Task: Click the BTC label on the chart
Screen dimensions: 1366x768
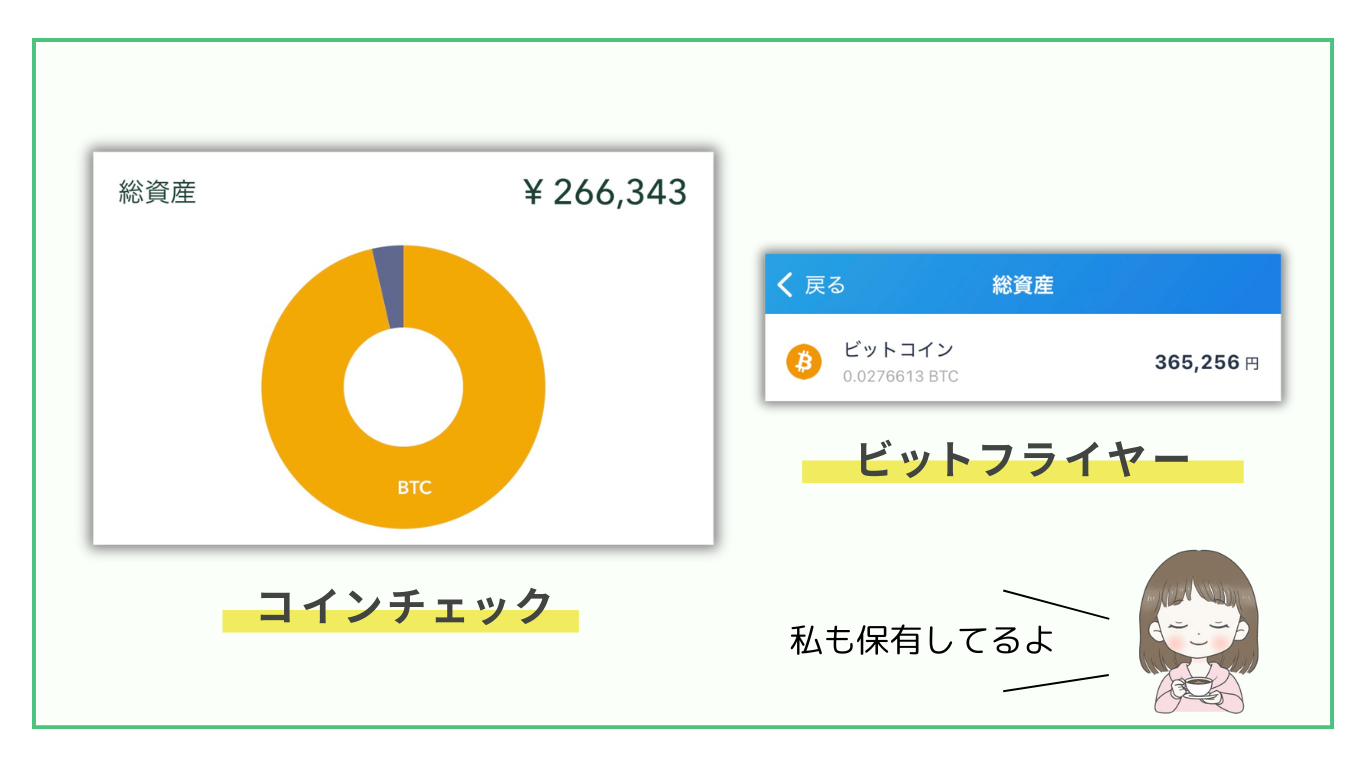Action: tap(414, 488)
